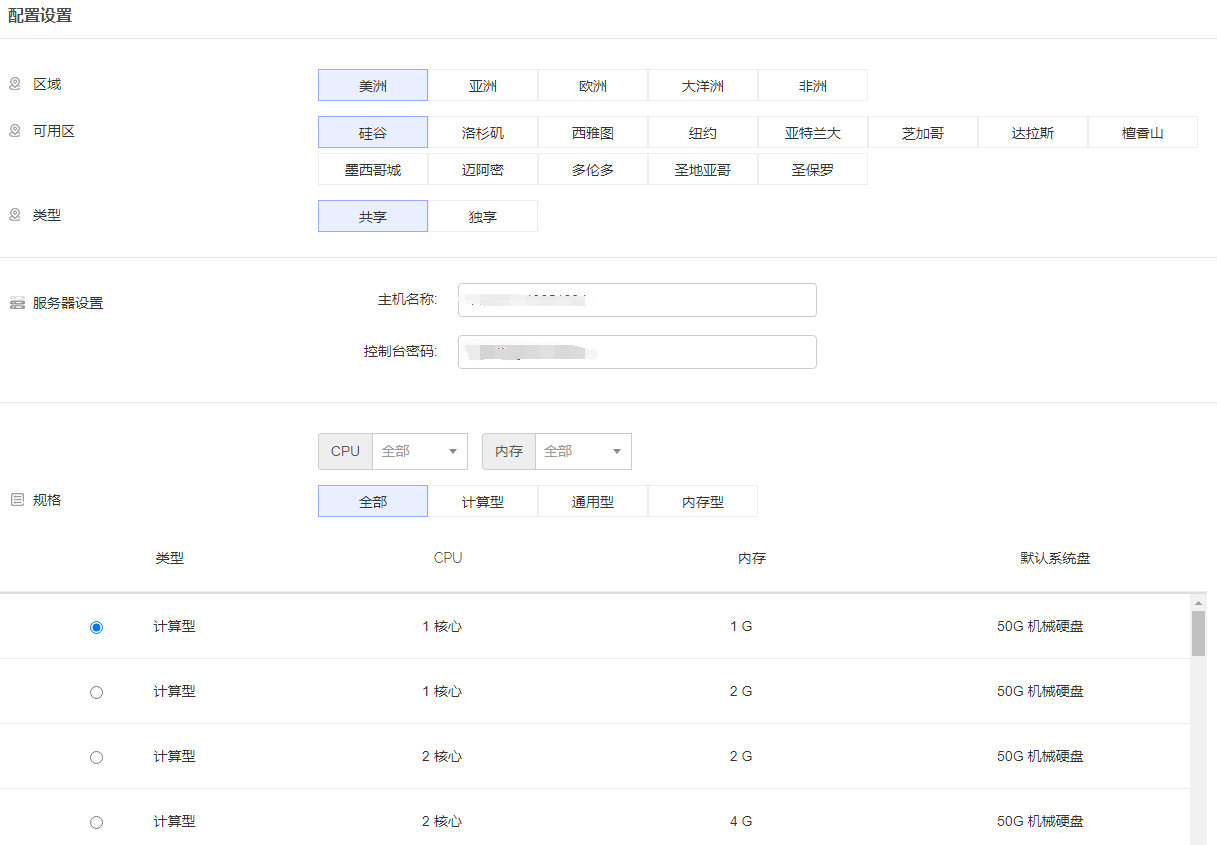Click the spec table scrollbar thumb
The width and height of the screenshot is (1217, 845).
[x=1198, y=633]
